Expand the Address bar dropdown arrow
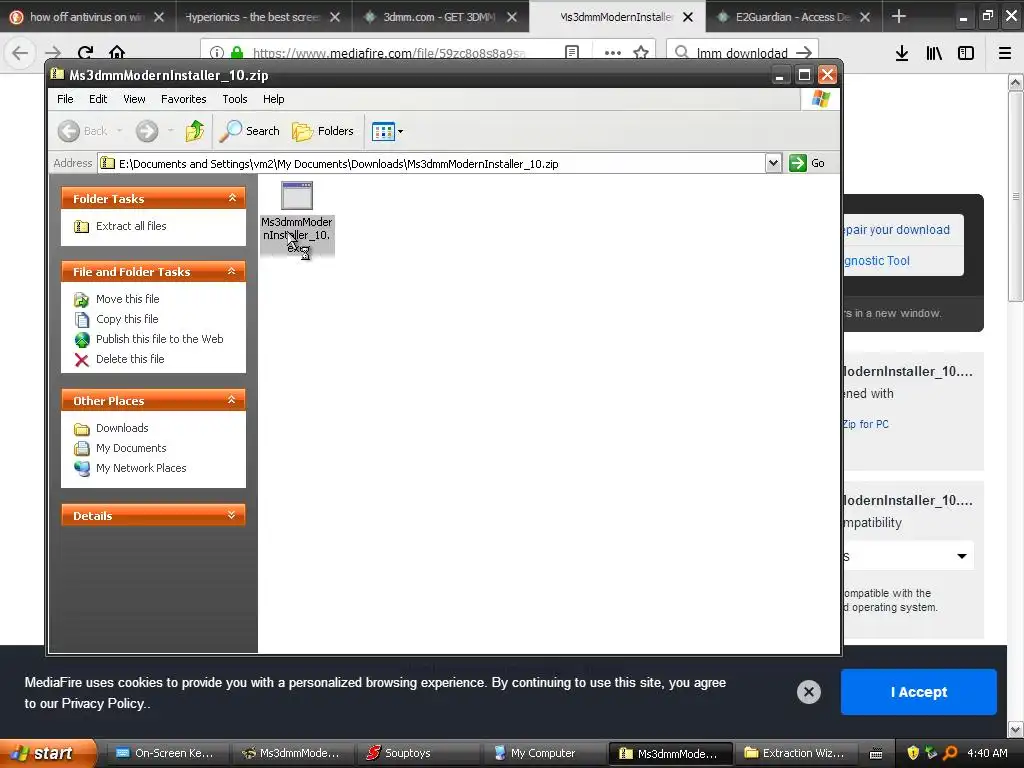The image size is (1024, 768). click(773, 163)
